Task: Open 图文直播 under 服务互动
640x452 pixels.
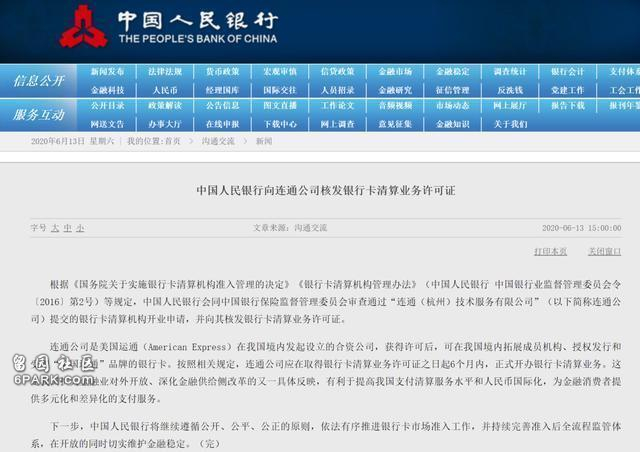Action: [x=280, y=106]
